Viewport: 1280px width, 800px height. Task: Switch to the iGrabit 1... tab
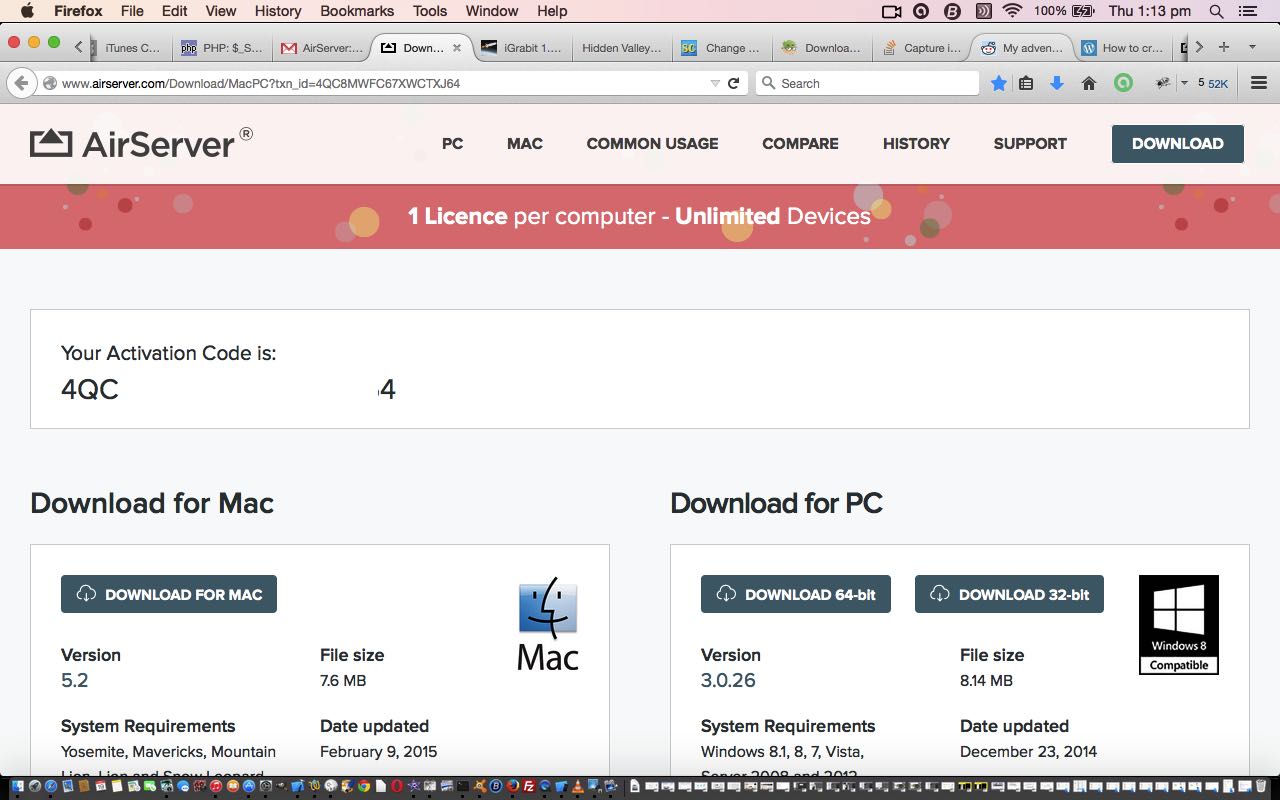click(521, 47)
